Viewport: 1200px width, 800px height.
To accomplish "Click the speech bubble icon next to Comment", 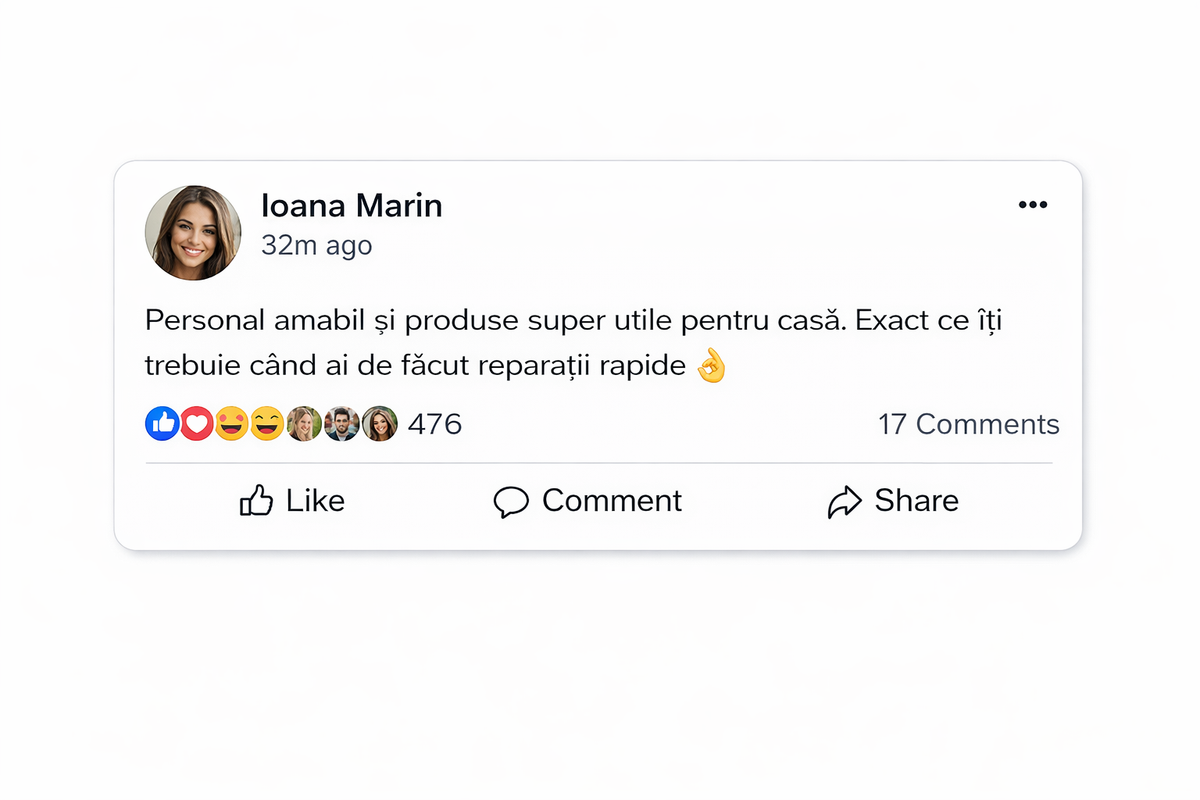I will coord(511,501).
